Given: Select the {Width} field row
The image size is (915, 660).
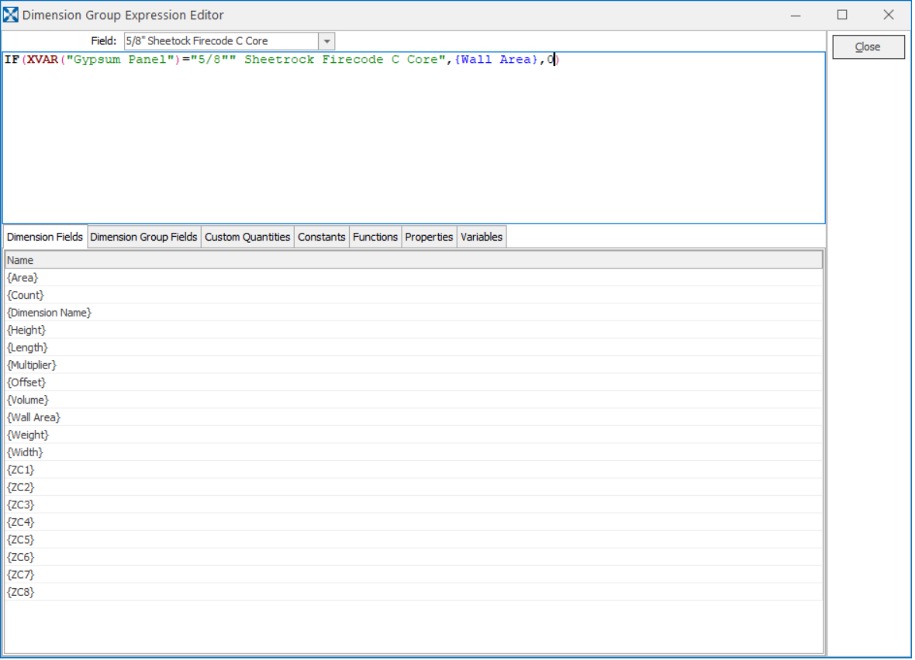Looking at the screenshot, I should pos(414,453).
